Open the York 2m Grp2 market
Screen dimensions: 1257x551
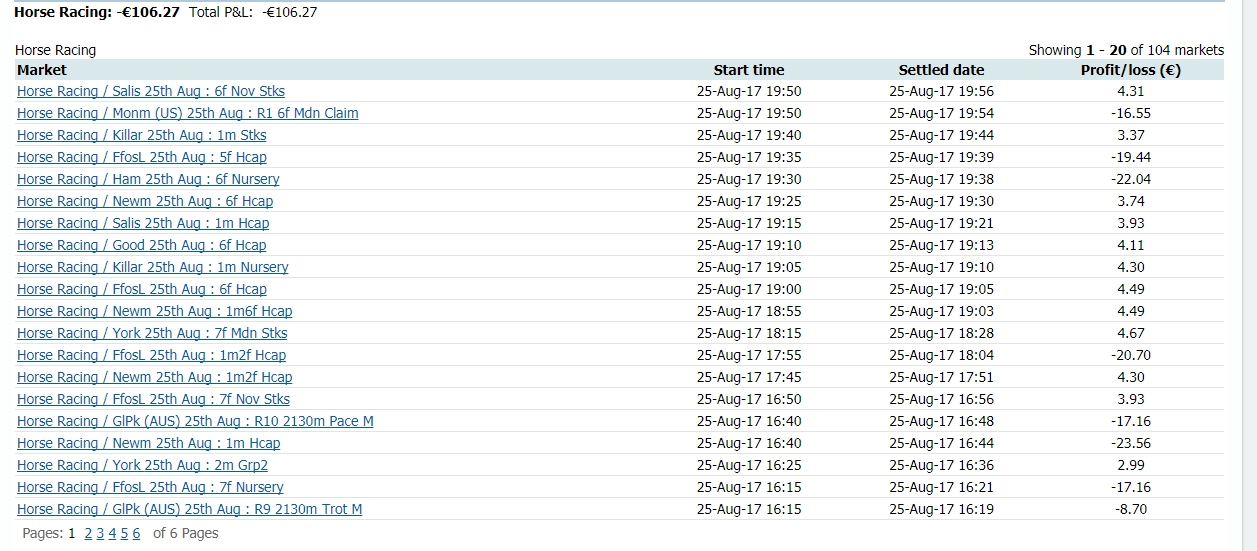tap(143, 465)
